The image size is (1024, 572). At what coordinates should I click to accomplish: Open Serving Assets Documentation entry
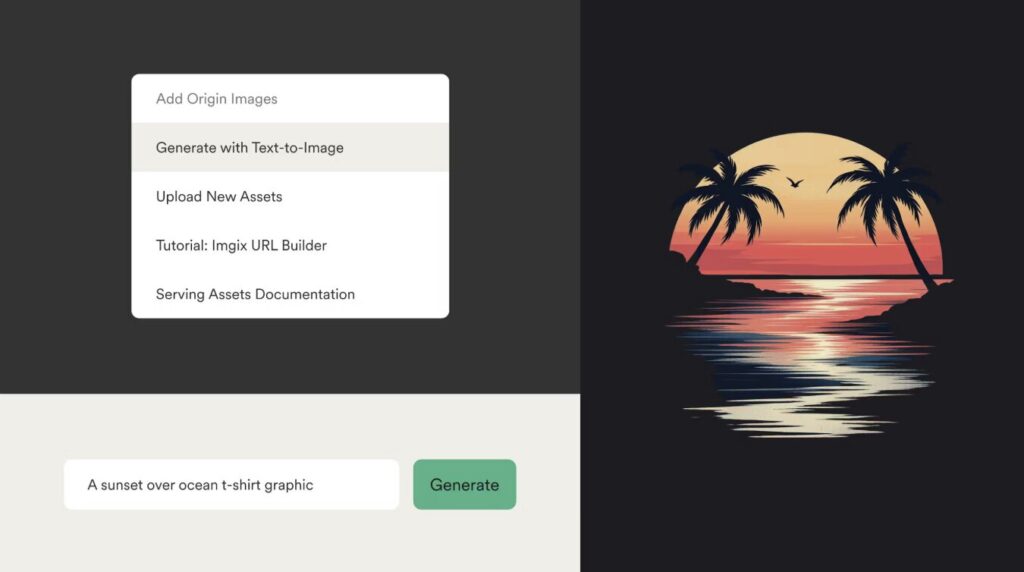[255, 294]
